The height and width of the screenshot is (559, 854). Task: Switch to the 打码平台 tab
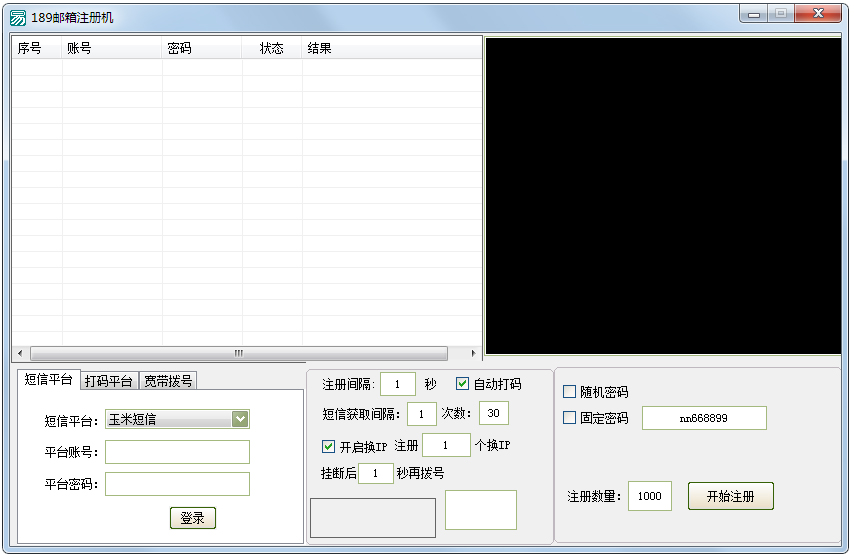pos(109,381)
